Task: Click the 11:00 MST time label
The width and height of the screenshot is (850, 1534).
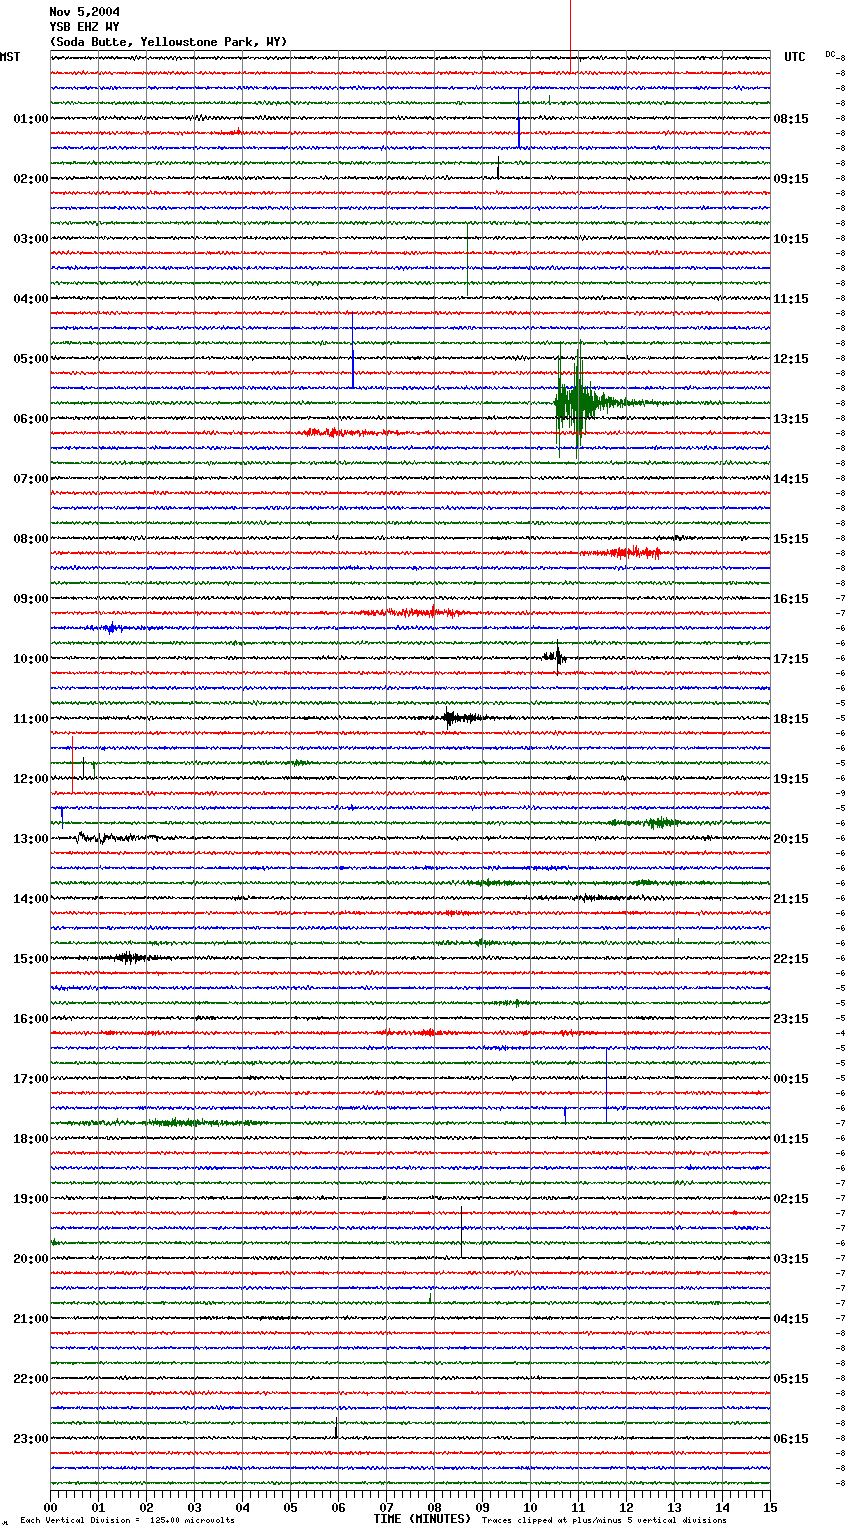Action: (x=31, y=719)
